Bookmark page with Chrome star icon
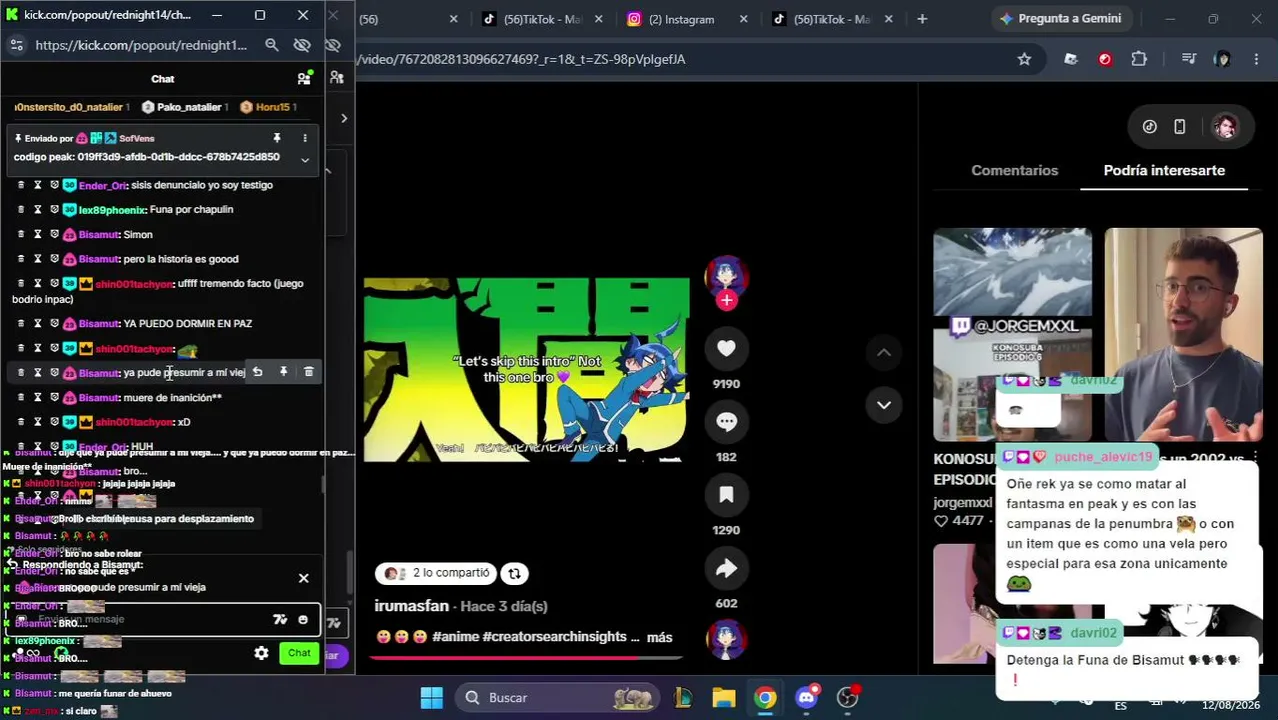The width and height of the screenshot is (1278, 720). (1024, 59)
